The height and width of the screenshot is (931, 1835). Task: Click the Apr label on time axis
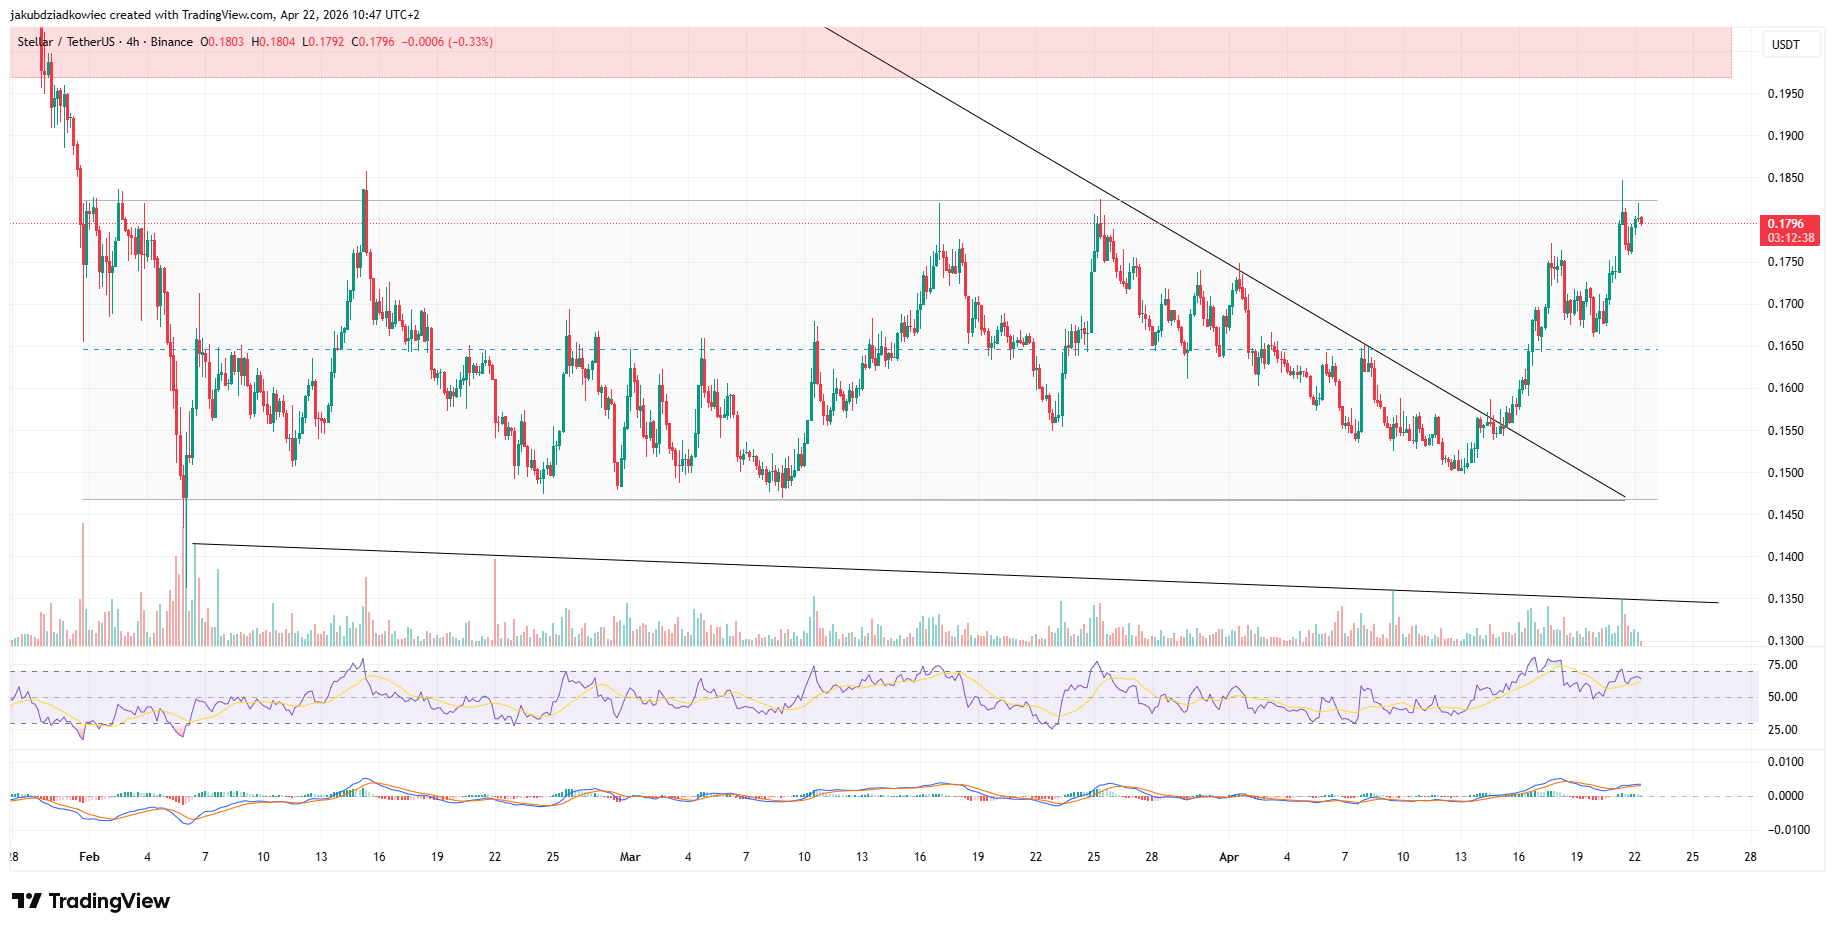pyautogui.click(x=1229, y=857)
